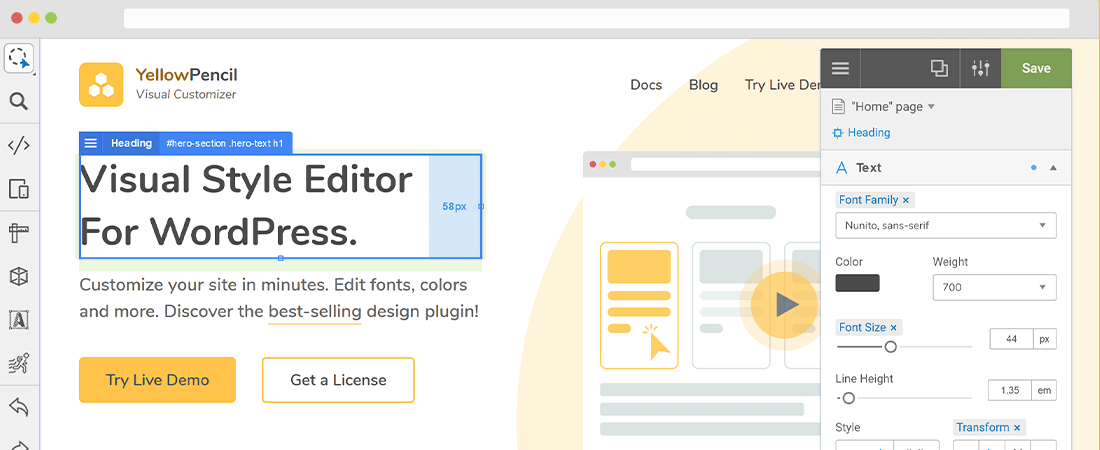Click the best-selling underlined link
1100x450 pixels.
click(315, 311)
